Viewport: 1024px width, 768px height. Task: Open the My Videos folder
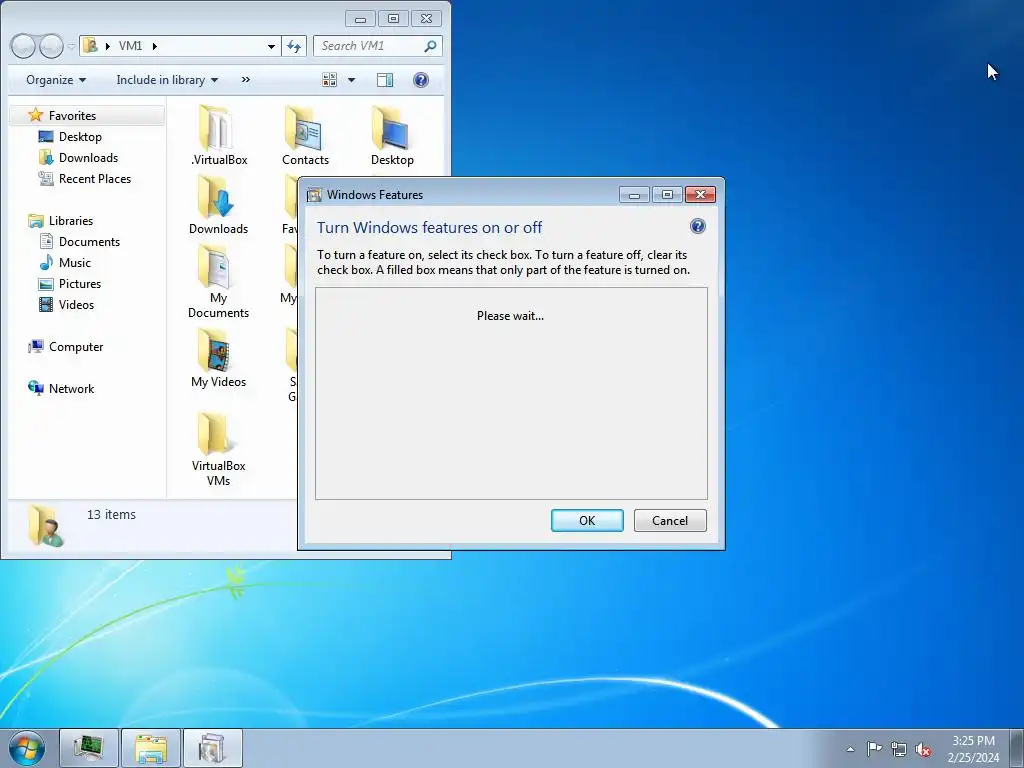218,358
